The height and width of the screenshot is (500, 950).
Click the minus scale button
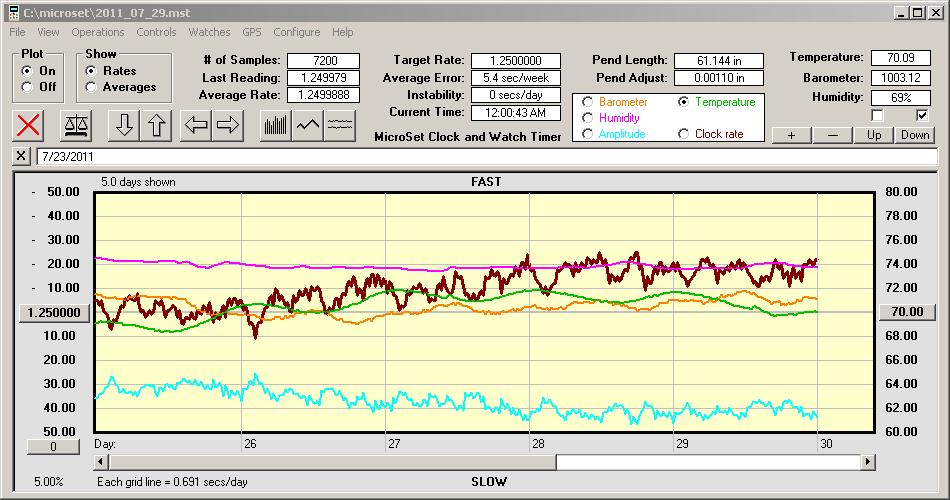(x=832, y=135)
